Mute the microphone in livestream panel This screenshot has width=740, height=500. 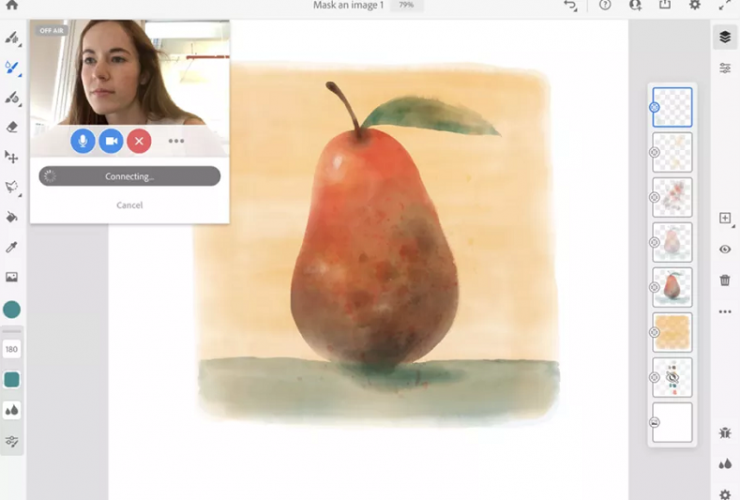83,141
